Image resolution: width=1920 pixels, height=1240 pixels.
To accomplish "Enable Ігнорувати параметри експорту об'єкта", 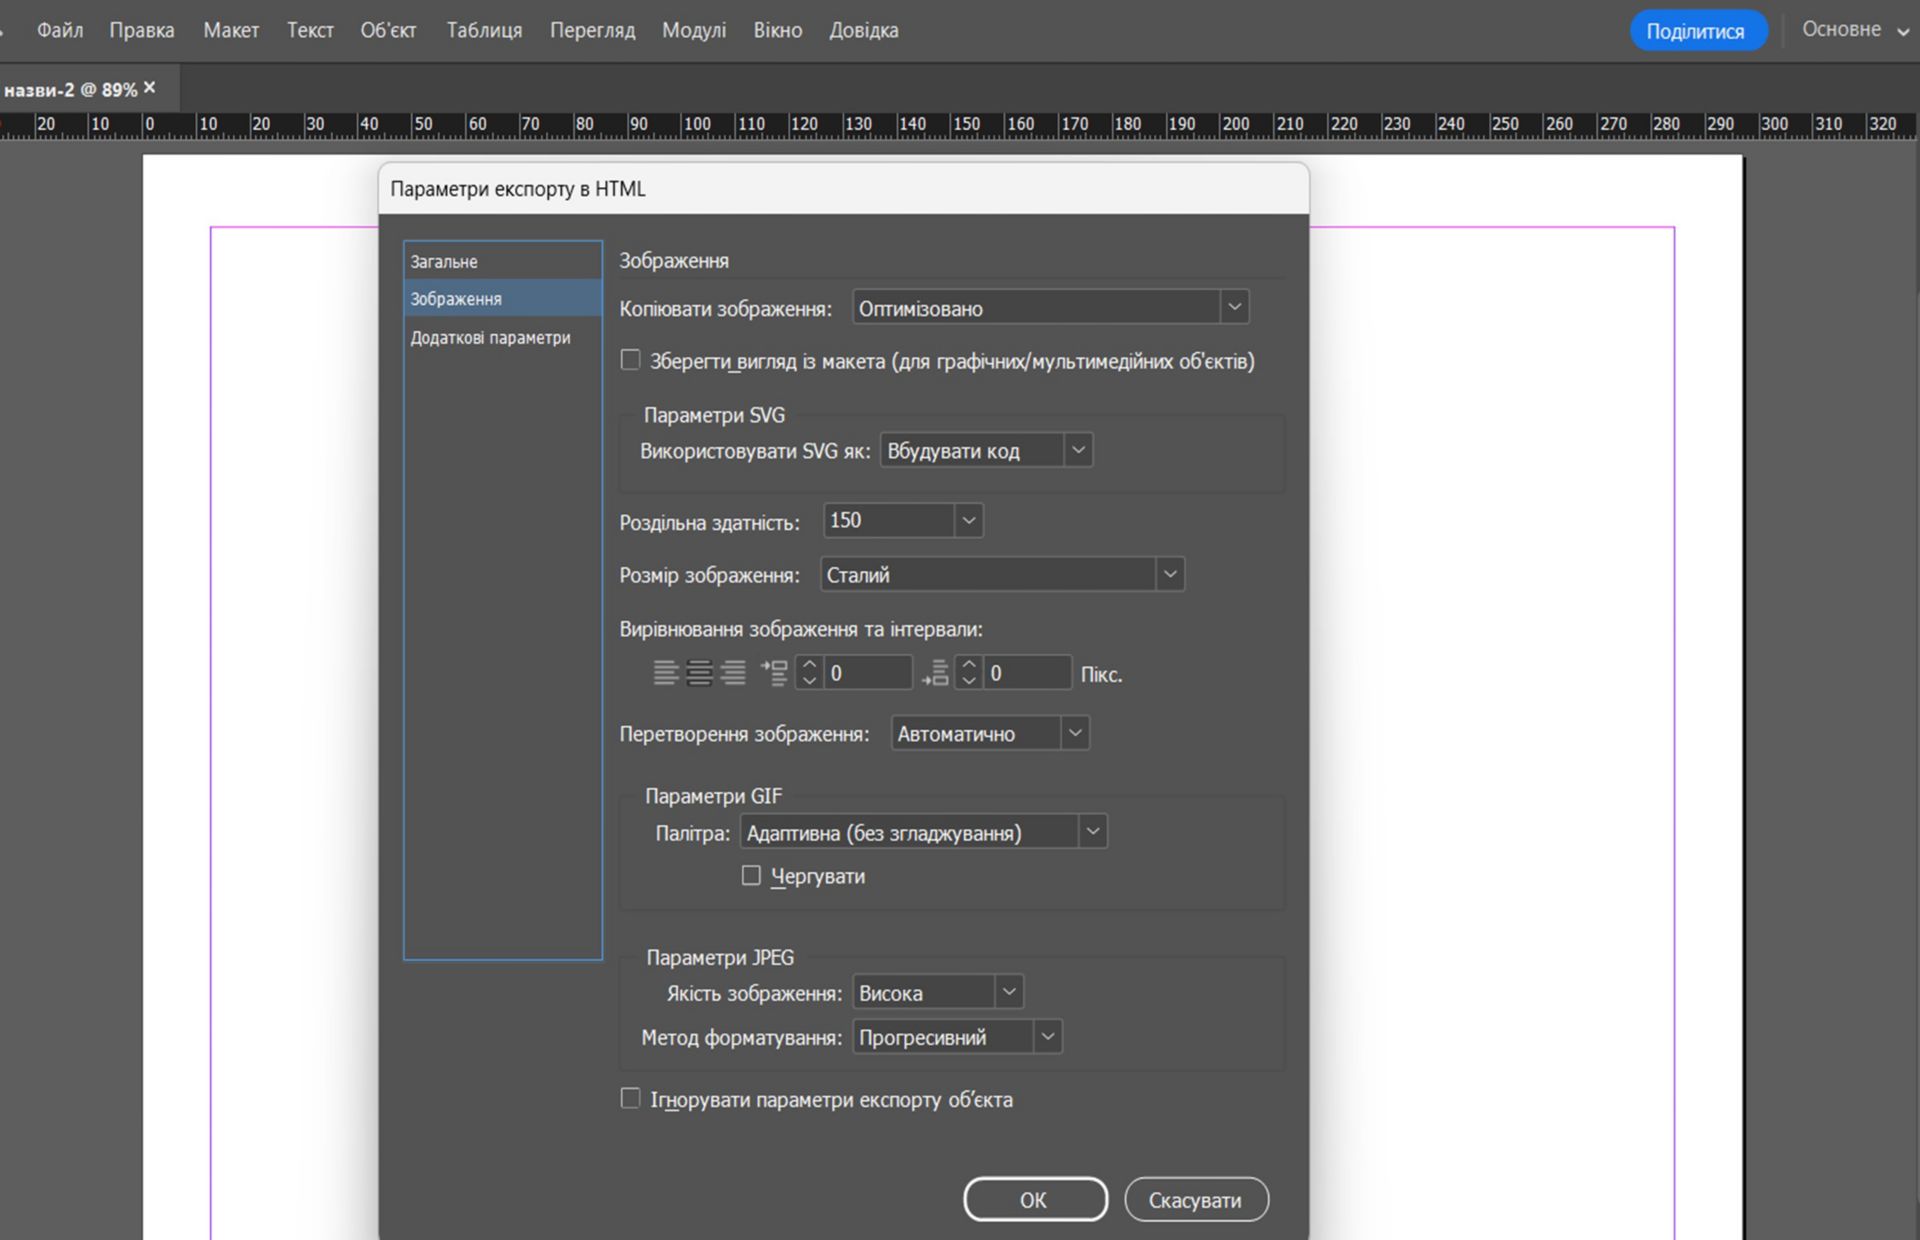I will (630, 1099).
